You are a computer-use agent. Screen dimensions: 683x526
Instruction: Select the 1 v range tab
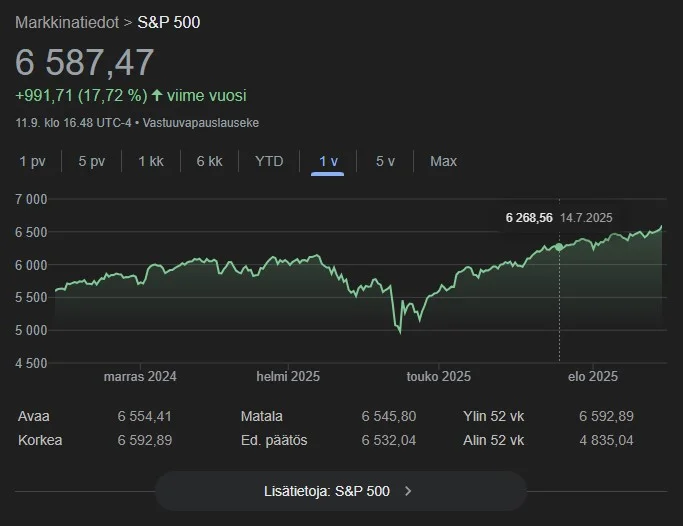[x=327, y=161]
